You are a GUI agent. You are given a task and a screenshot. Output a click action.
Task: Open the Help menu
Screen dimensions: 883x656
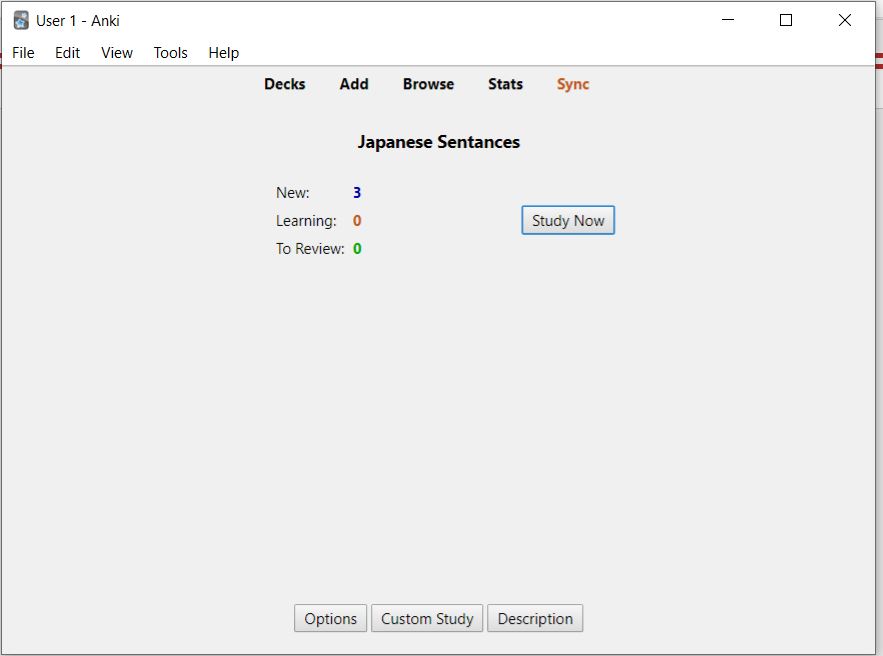[224, 53]
